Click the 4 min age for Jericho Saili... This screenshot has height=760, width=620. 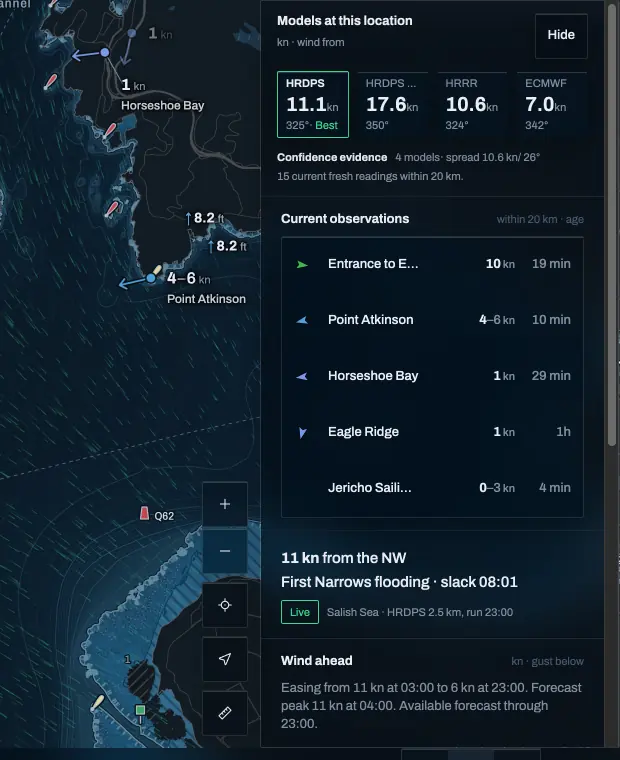(555, 488)
